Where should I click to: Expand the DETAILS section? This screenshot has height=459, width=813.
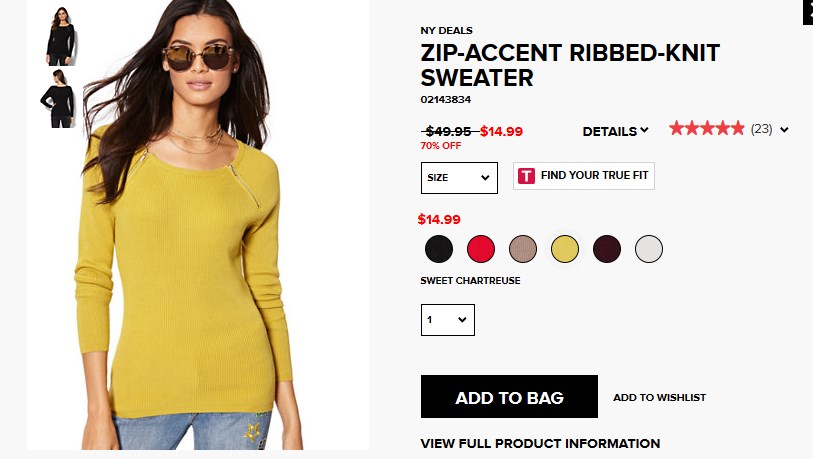[x=615, y=131]
